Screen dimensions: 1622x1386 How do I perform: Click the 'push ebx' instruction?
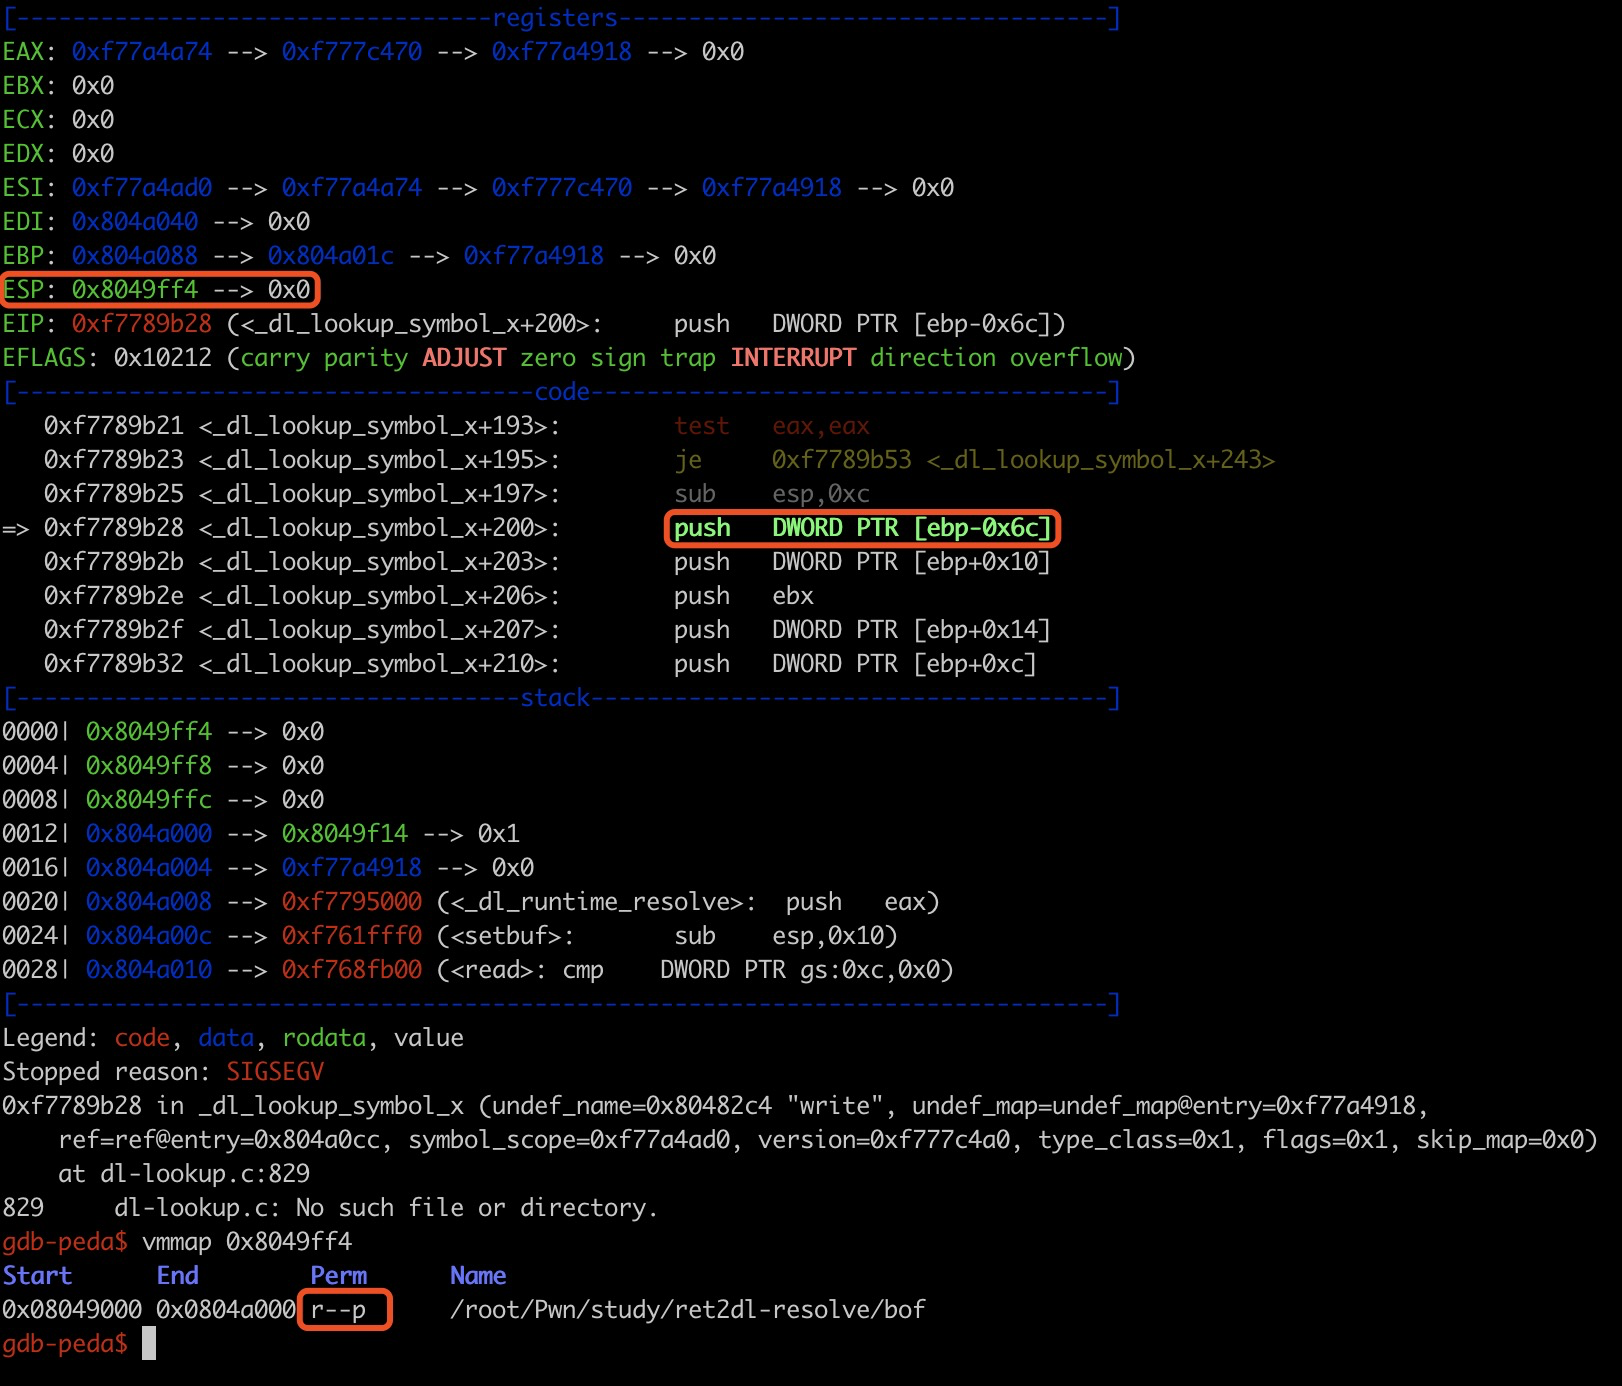click(744, 596)
